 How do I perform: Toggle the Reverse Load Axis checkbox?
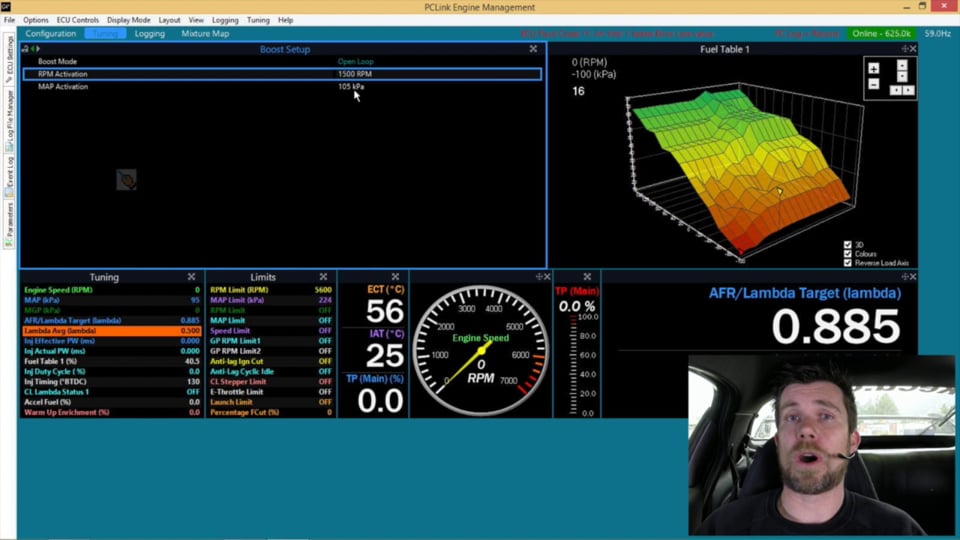(848, 263)
